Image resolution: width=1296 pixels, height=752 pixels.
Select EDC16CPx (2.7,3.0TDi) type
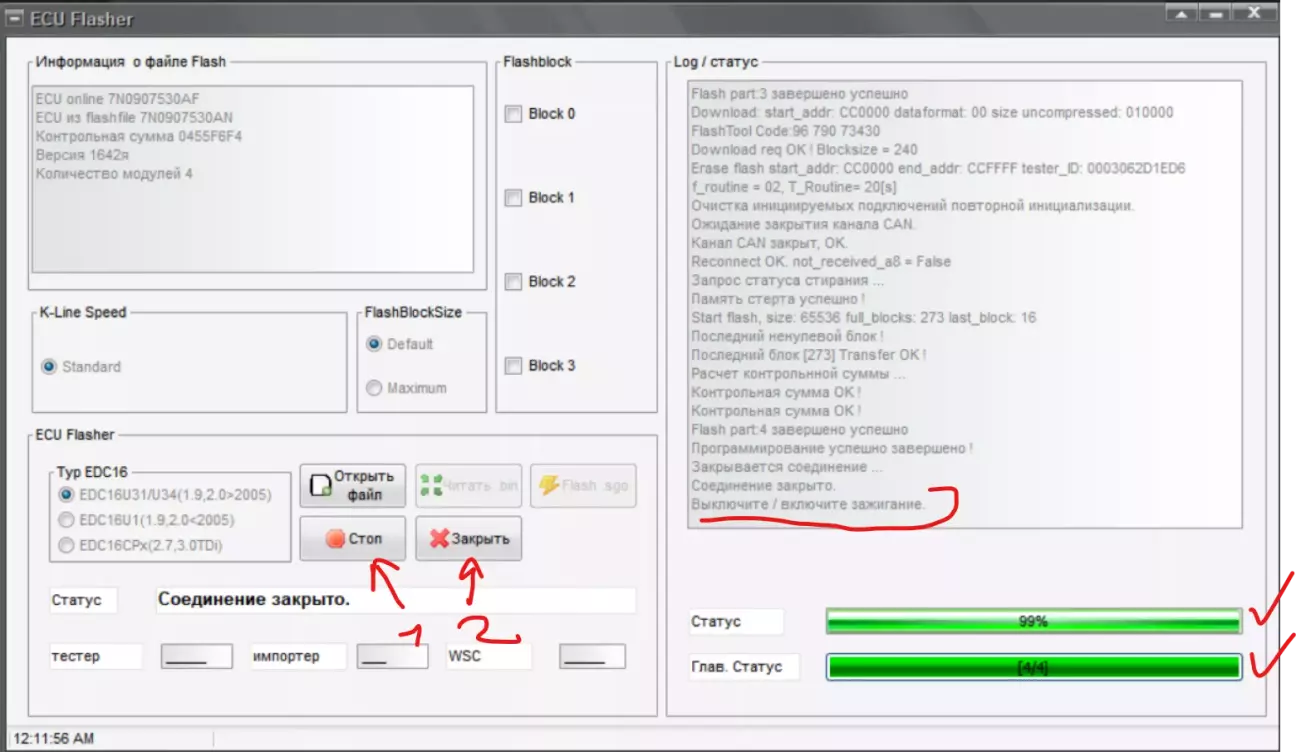67,545
